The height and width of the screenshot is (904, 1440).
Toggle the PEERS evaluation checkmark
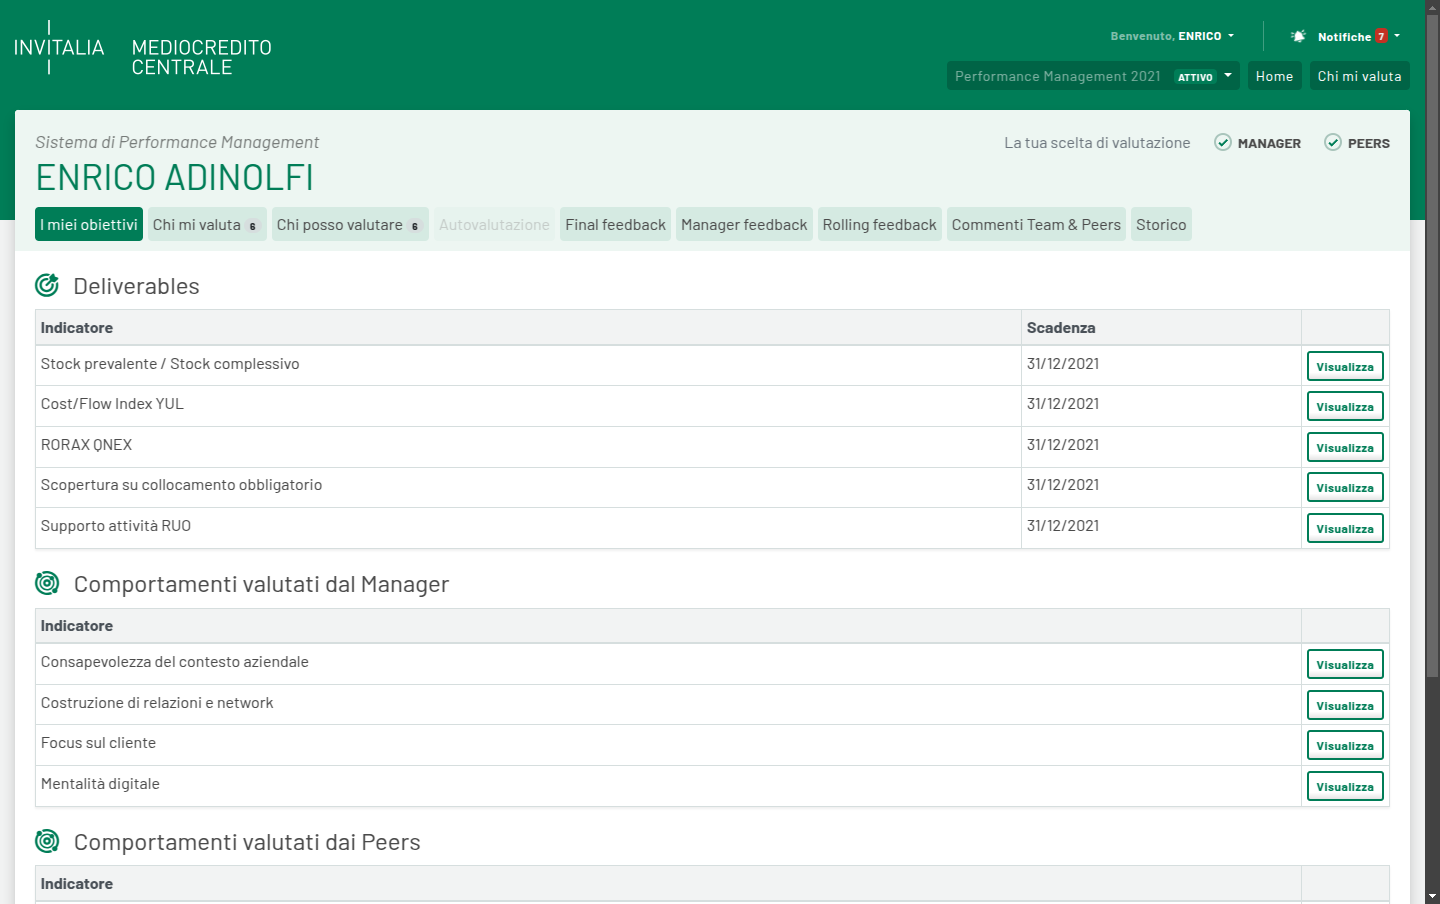[x=1333, y=142]
